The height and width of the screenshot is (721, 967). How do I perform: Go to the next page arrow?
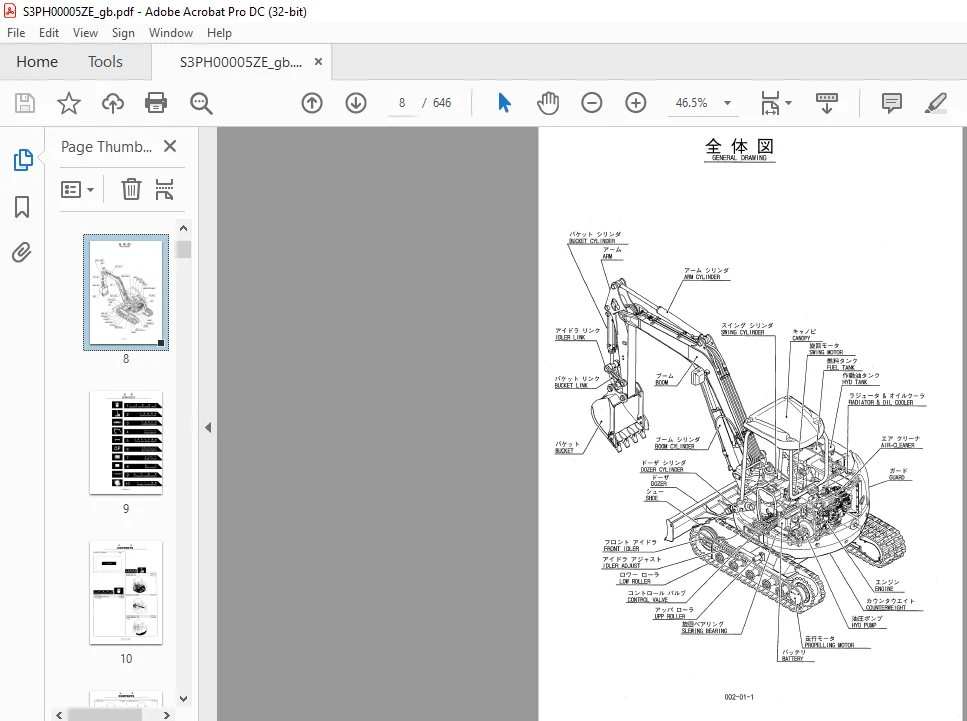click(356, 103)
